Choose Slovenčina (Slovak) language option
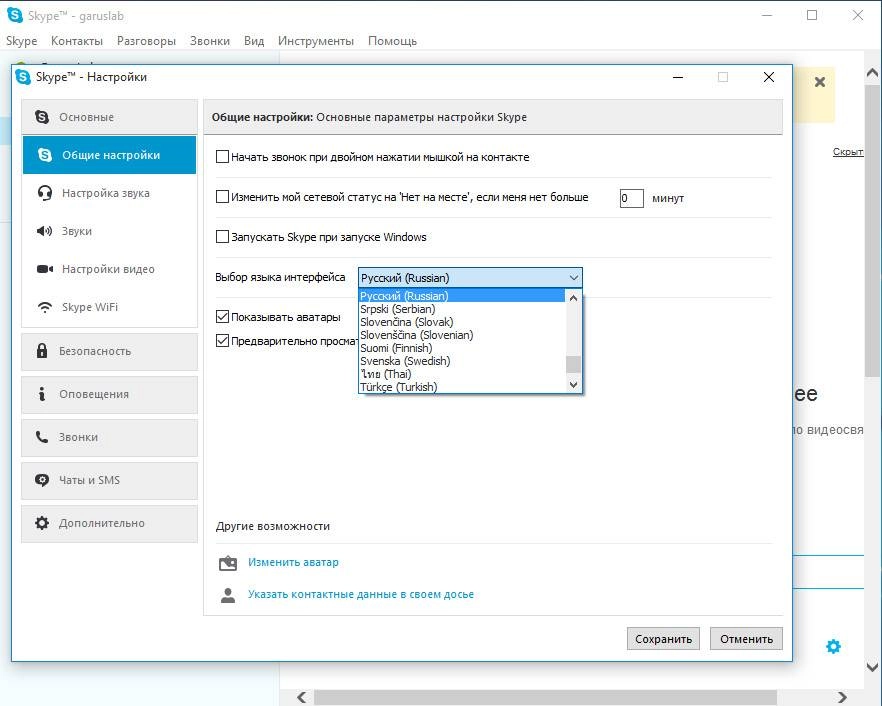The image size is (882, 706). click(462, 322)
